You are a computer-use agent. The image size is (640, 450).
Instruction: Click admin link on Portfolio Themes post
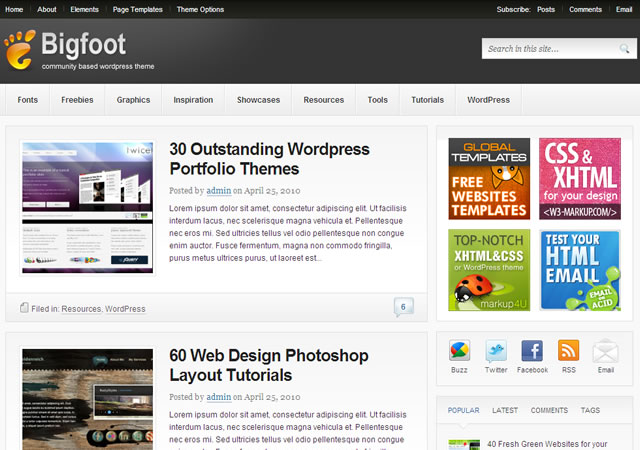tap(219, 191)
